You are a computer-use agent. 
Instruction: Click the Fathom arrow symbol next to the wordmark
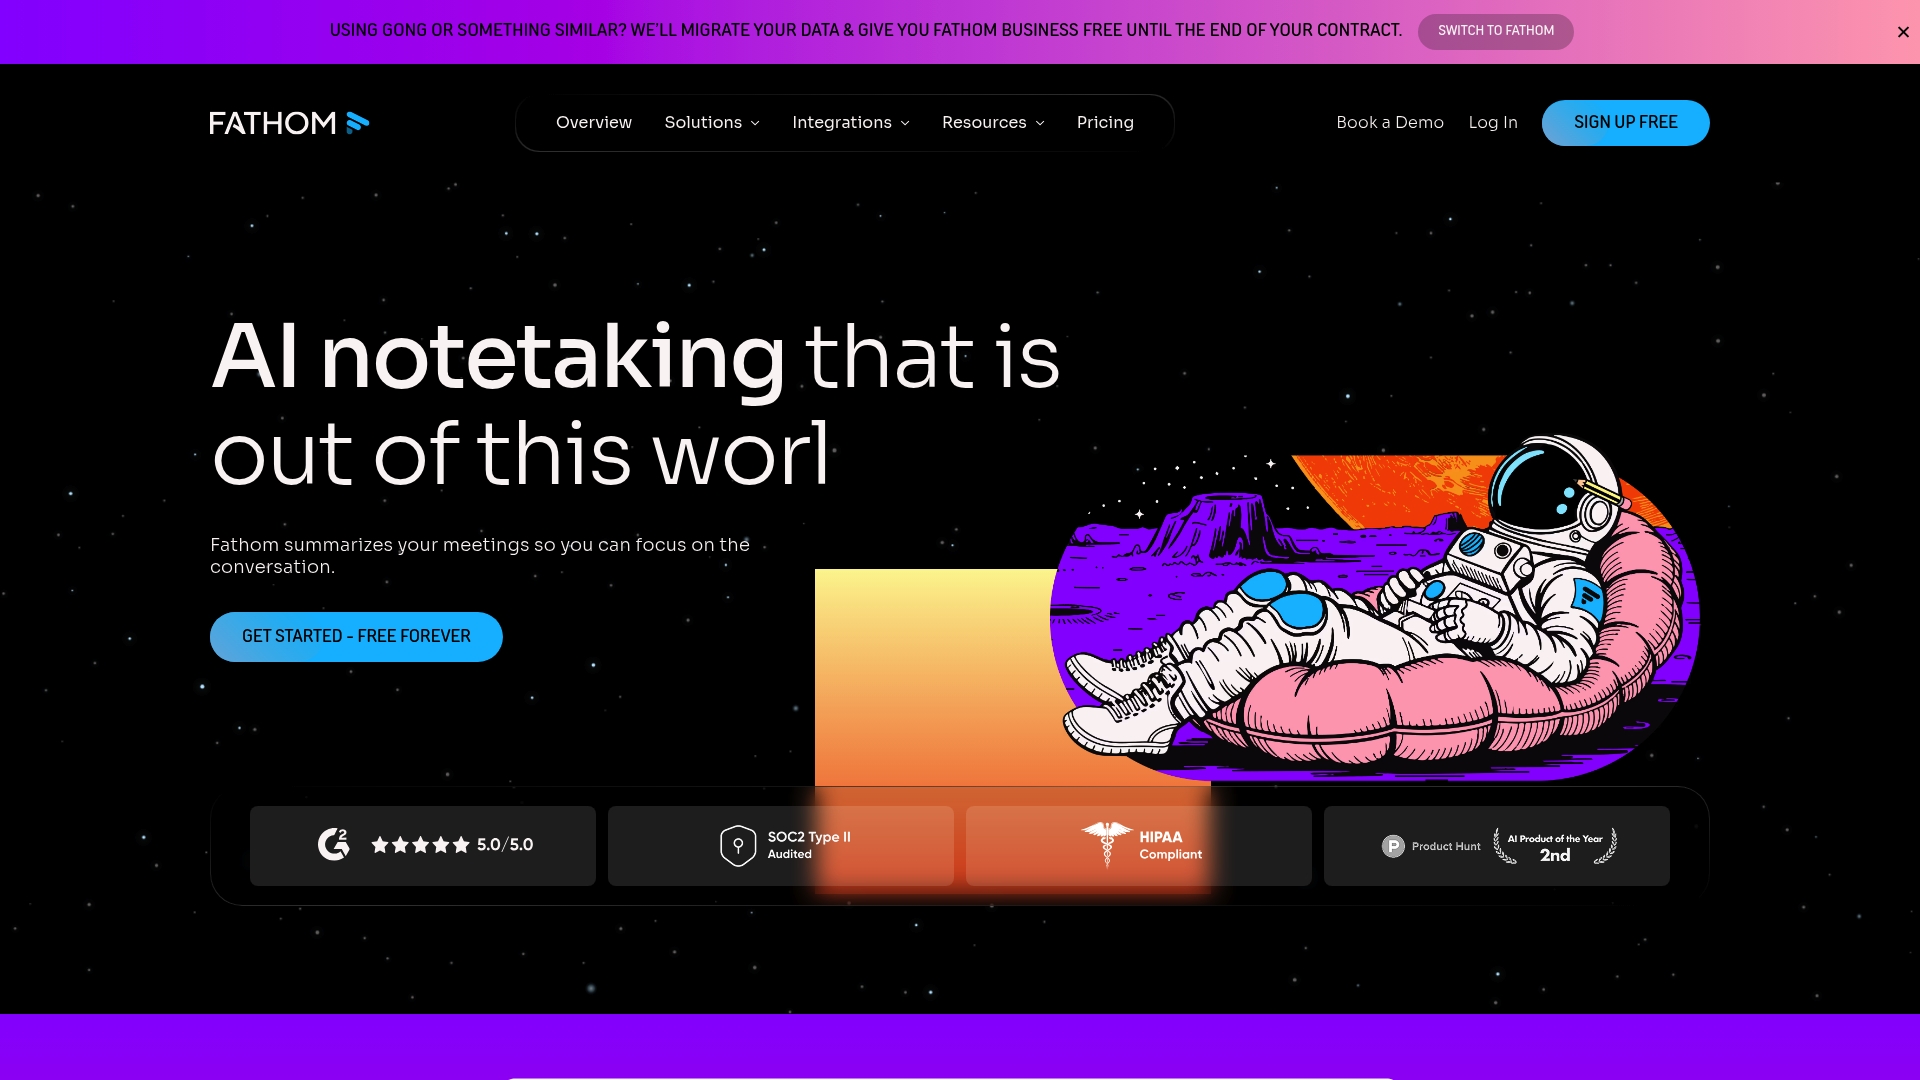pyautogui.click(x=357, y=122)
